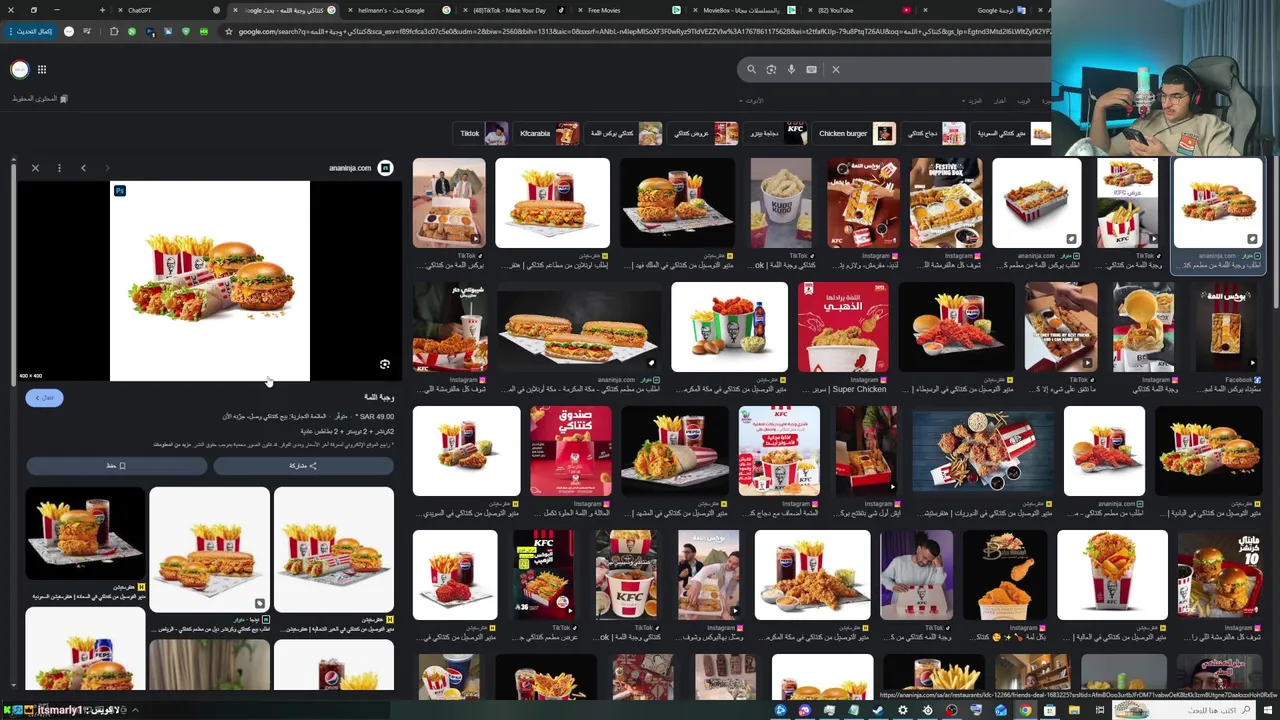
Task: Close the image preview panel
Action: tap(35, 168)
